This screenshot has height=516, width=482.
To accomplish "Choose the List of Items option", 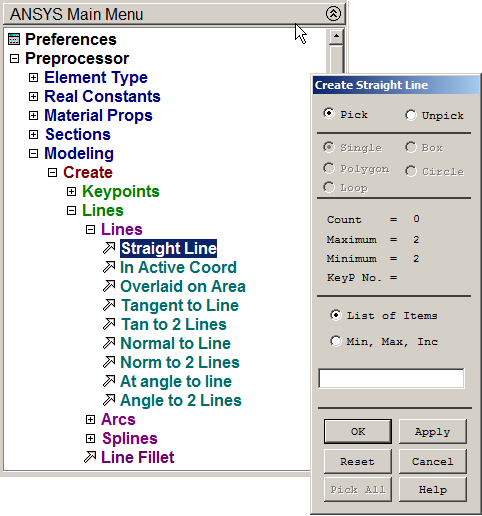I will pyautogui.click(x=336, y=315).
